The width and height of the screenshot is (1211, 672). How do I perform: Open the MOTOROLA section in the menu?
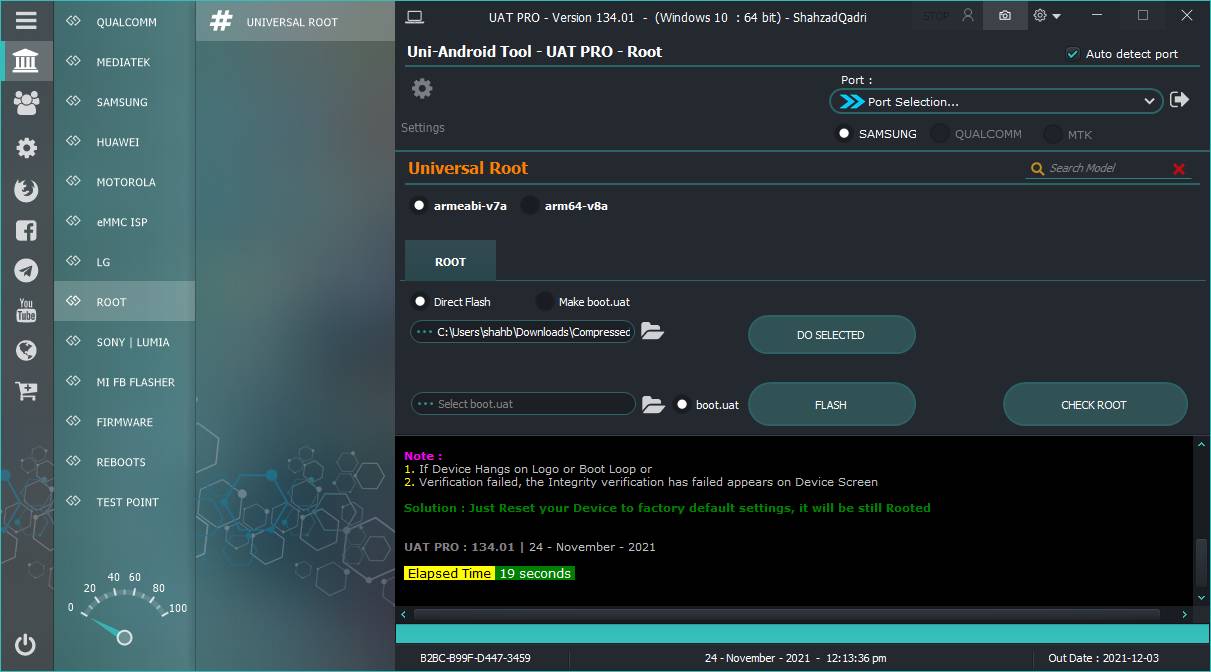coord(125,182)
